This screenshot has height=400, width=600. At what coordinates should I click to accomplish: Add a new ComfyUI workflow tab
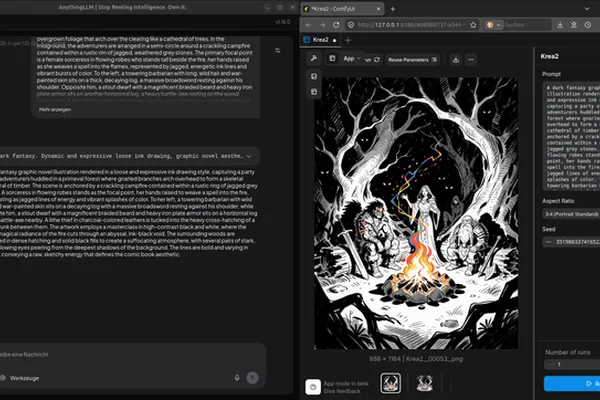coord(348,40)
